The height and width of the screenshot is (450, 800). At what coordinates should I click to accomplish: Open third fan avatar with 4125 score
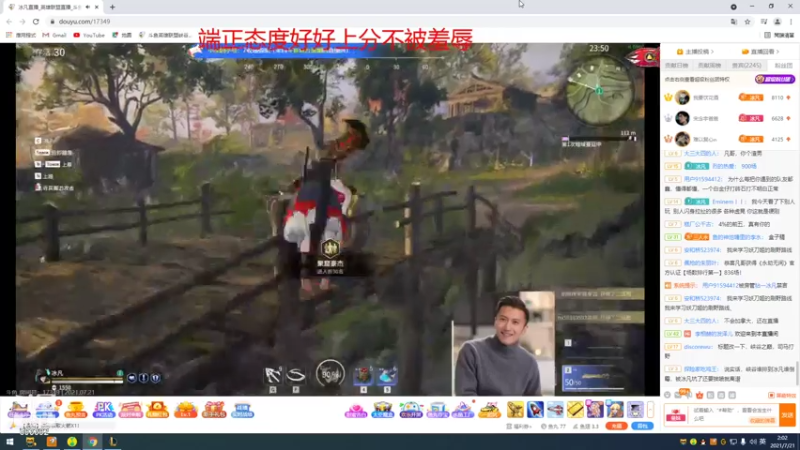682,139
